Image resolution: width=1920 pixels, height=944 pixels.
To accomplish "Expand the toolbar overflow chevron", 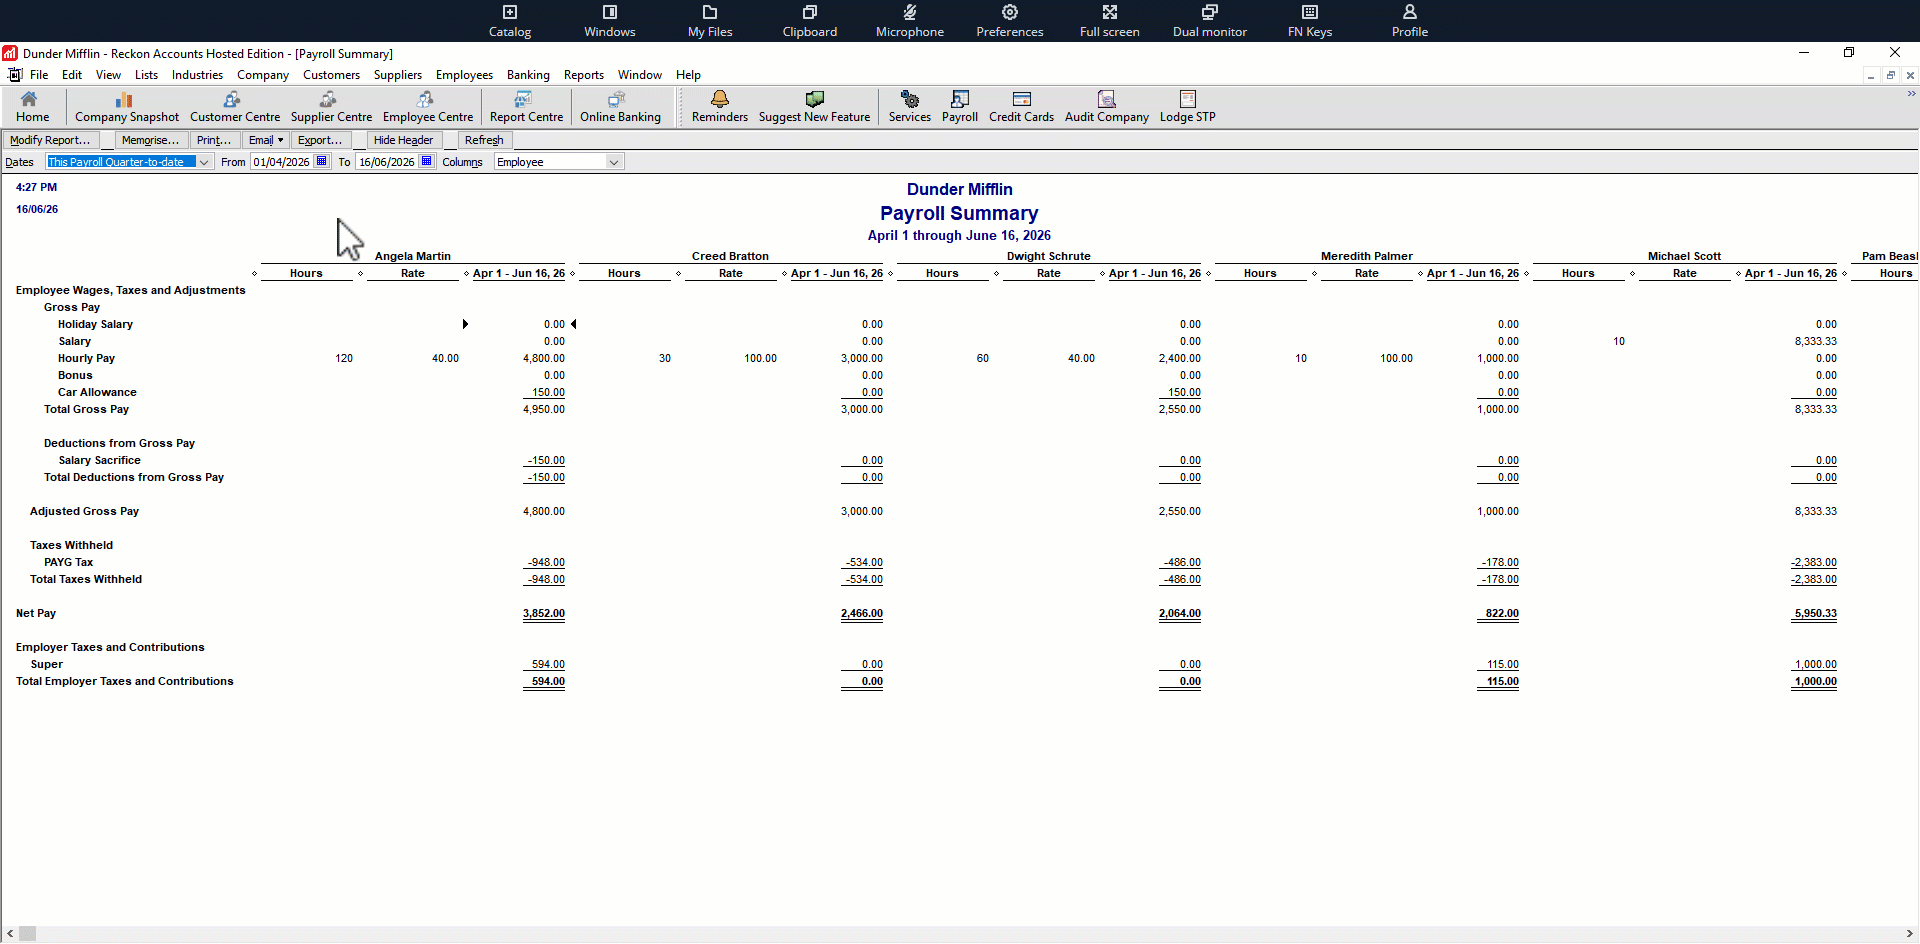I will [x=1911, y=94].
